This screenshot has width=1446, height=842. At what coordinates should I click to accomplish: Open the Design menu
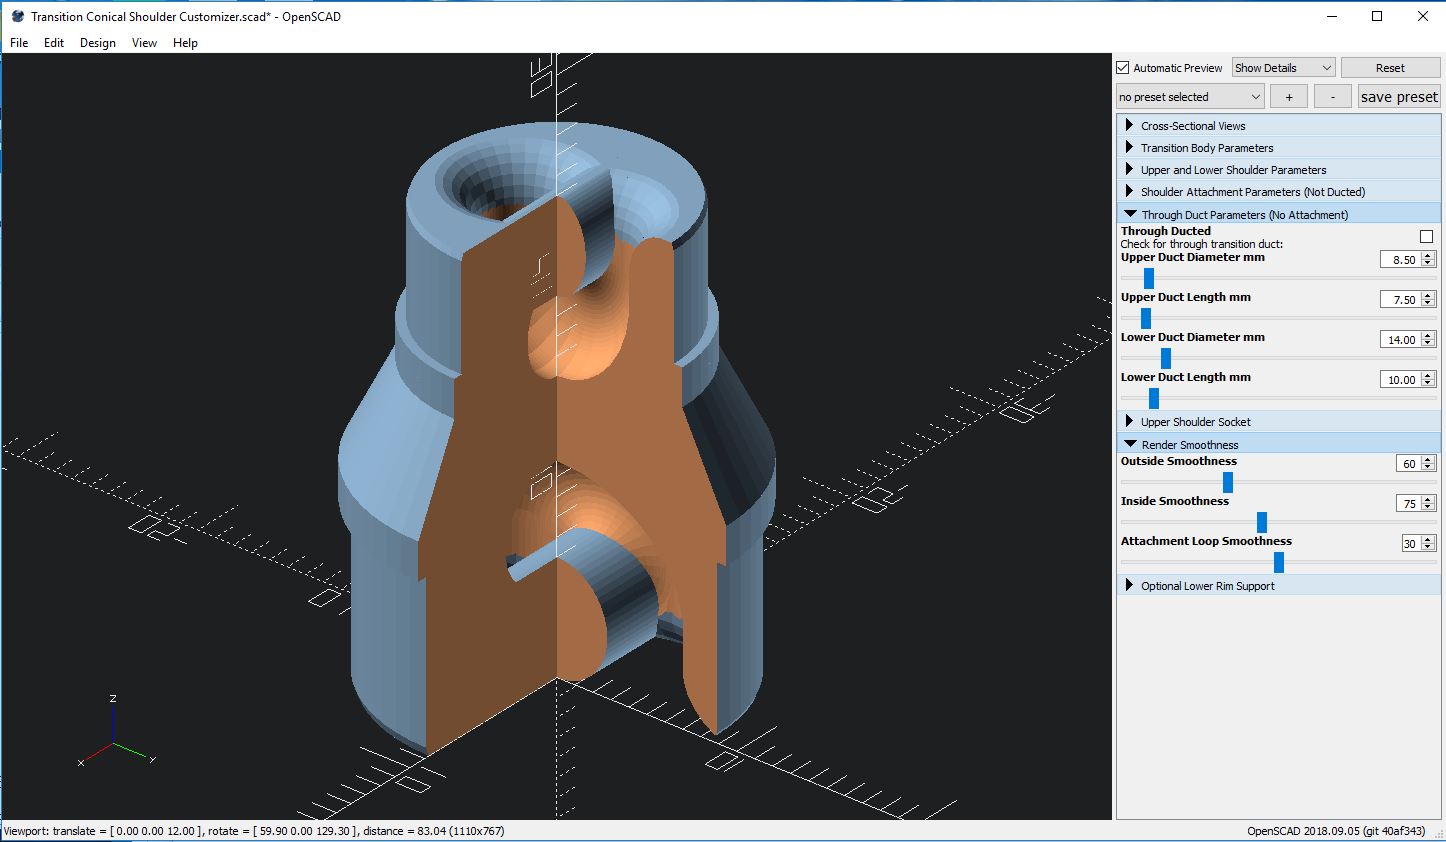(x=98, y=43)
